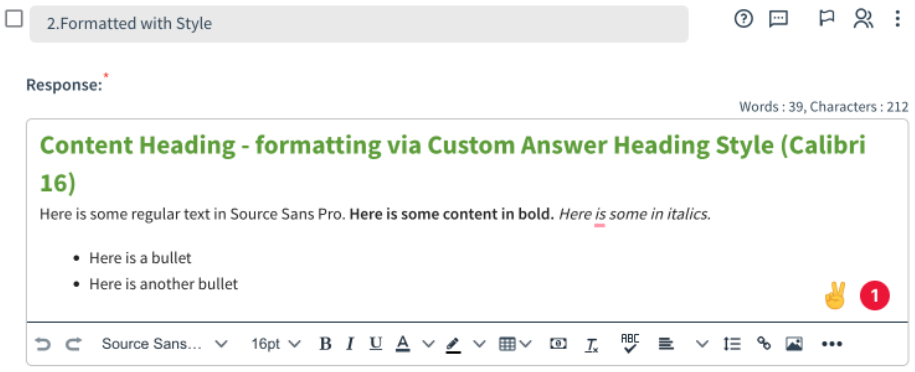Screen dimensions: 915x372
Task: Open the comments speech bubble icon
Action: click(778, 19)
